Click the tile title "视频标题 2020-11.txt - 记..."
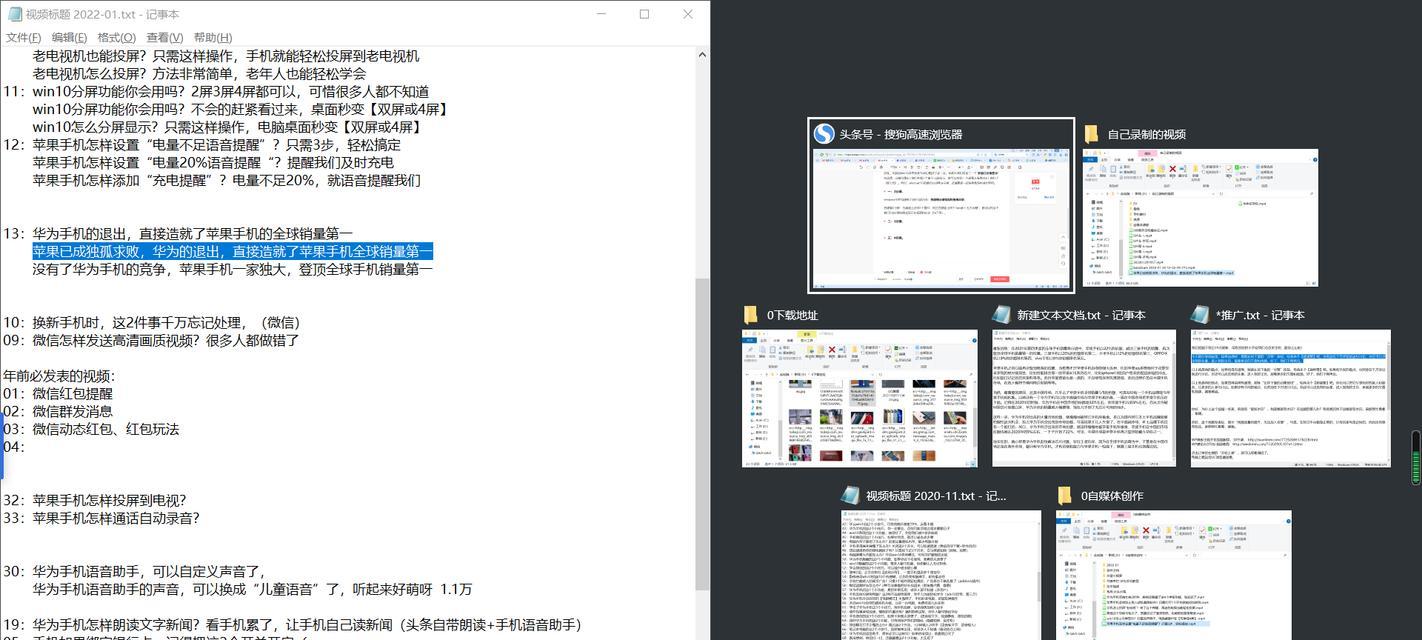 [x=936, y=495]
